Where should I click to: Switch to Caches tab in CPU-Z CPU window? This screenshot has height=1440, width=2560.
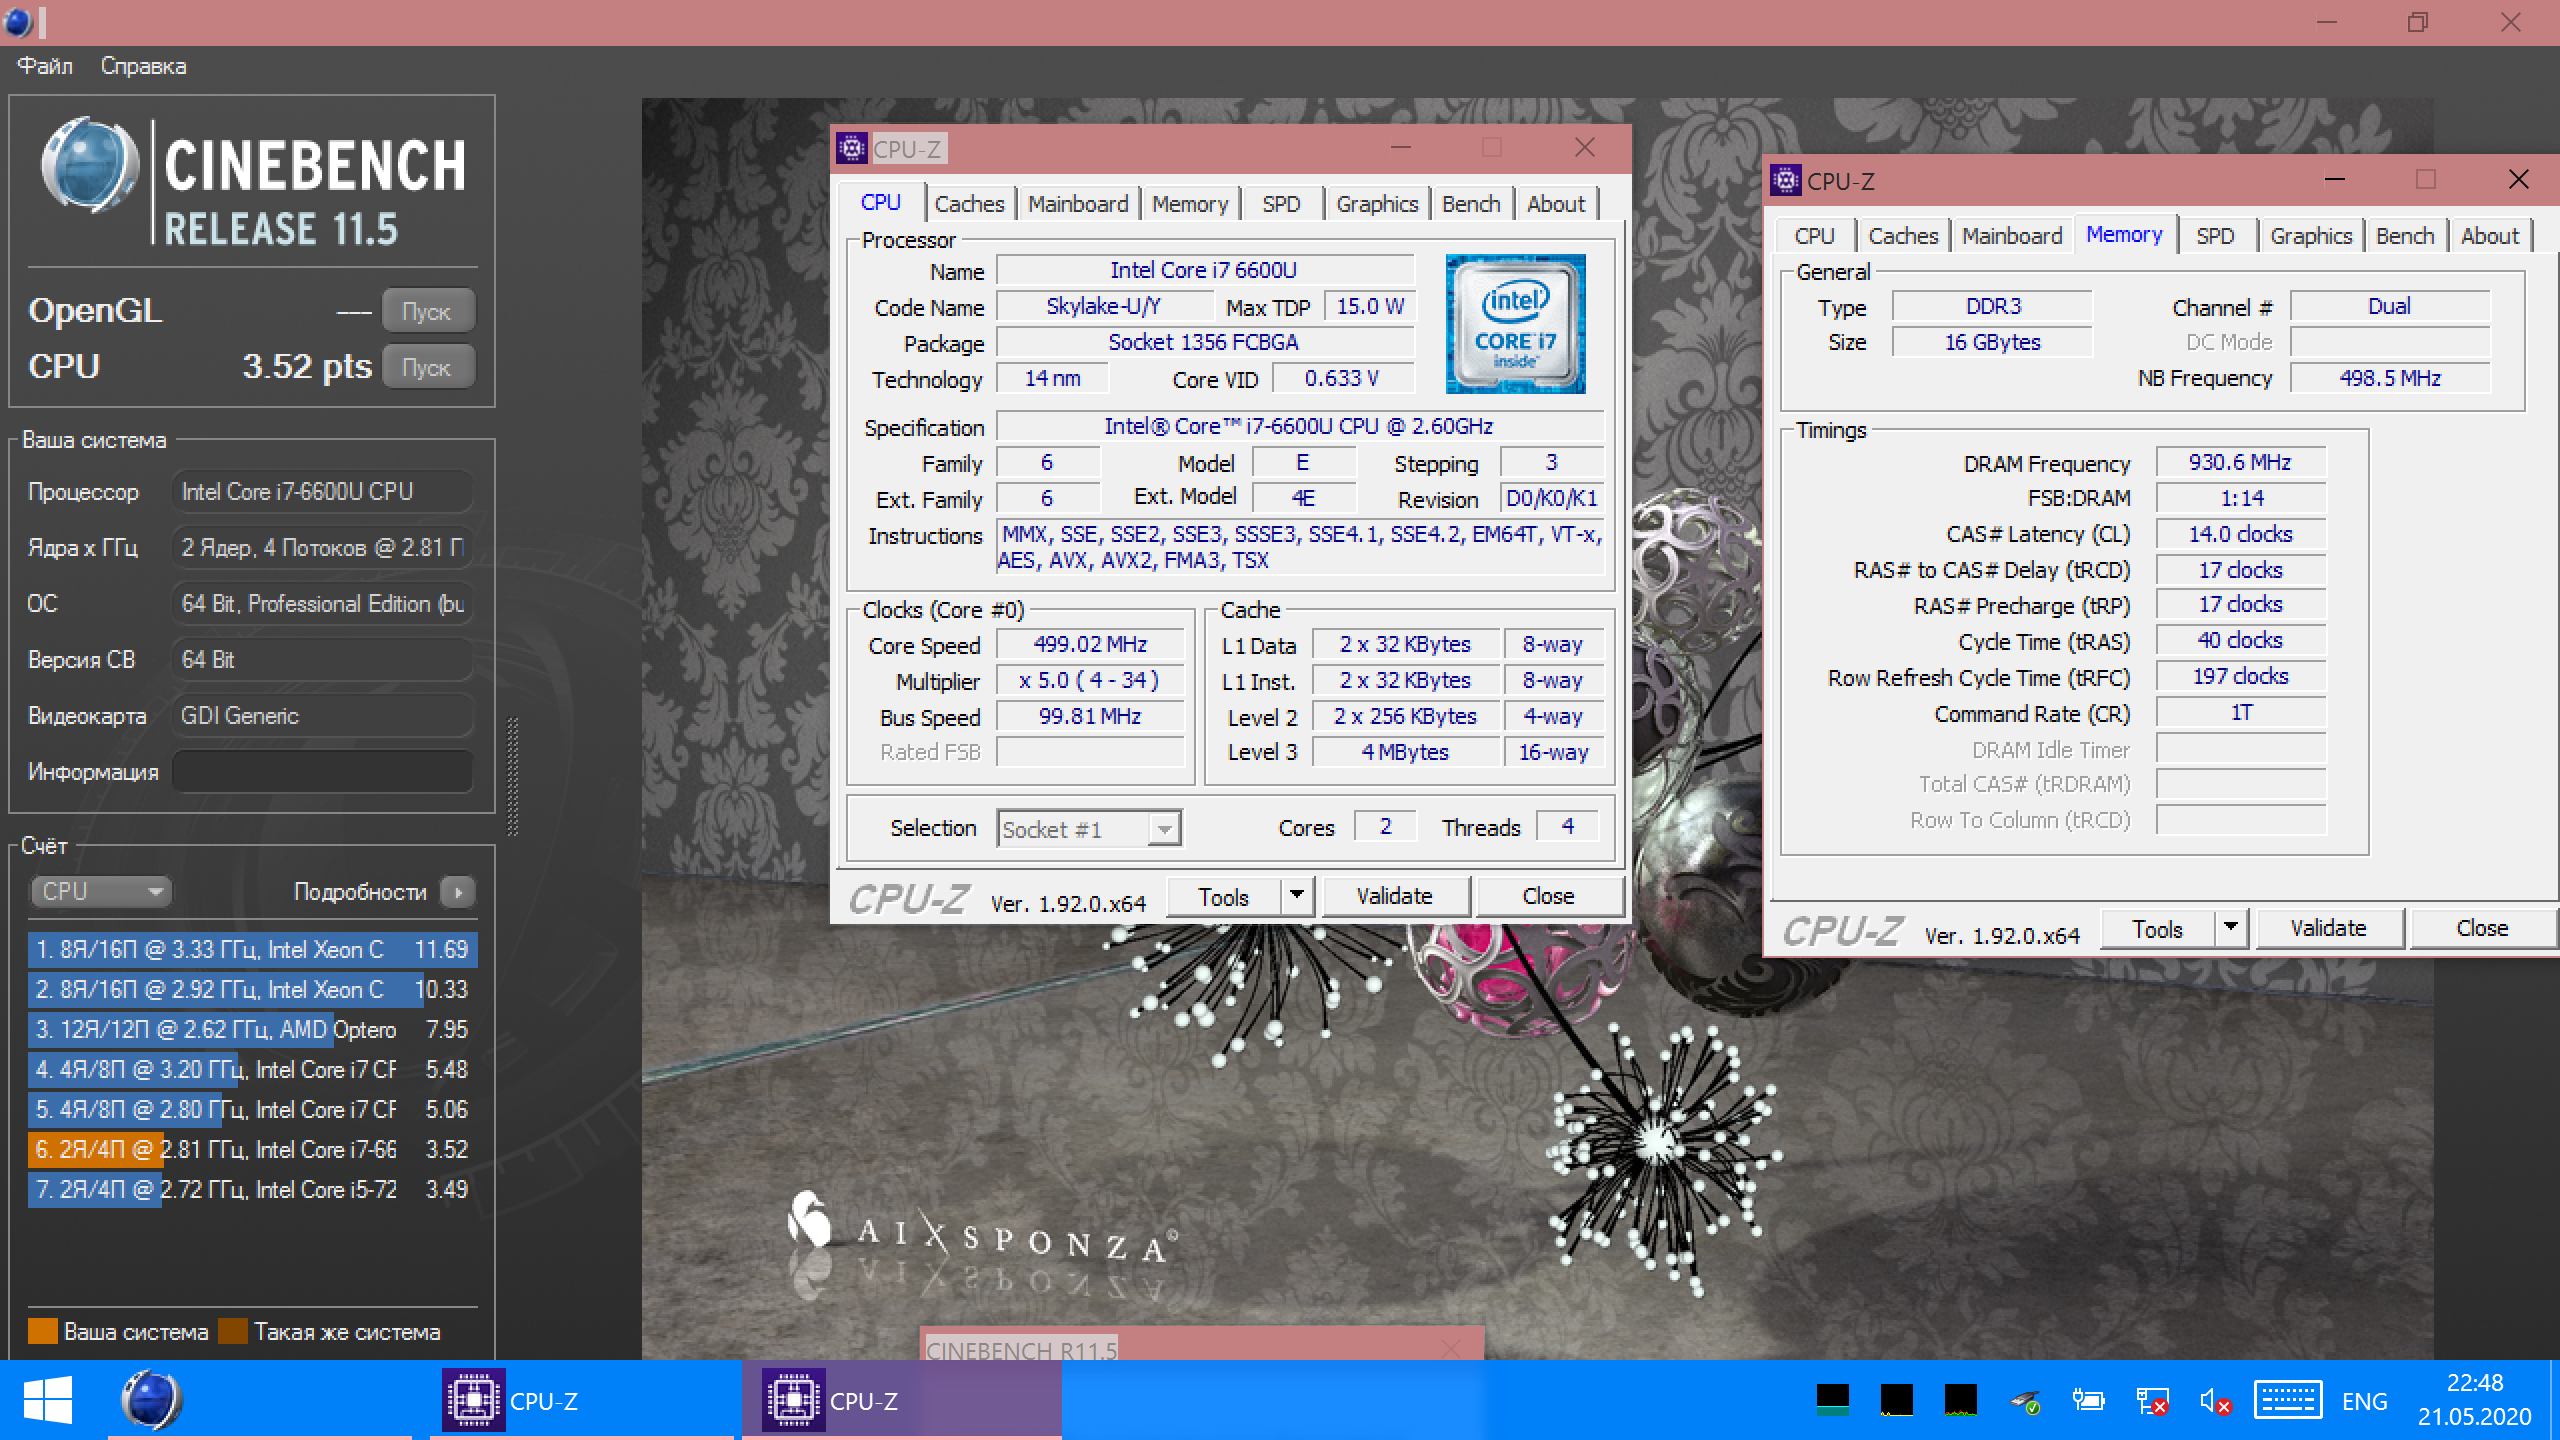click(x=969, y=204)
